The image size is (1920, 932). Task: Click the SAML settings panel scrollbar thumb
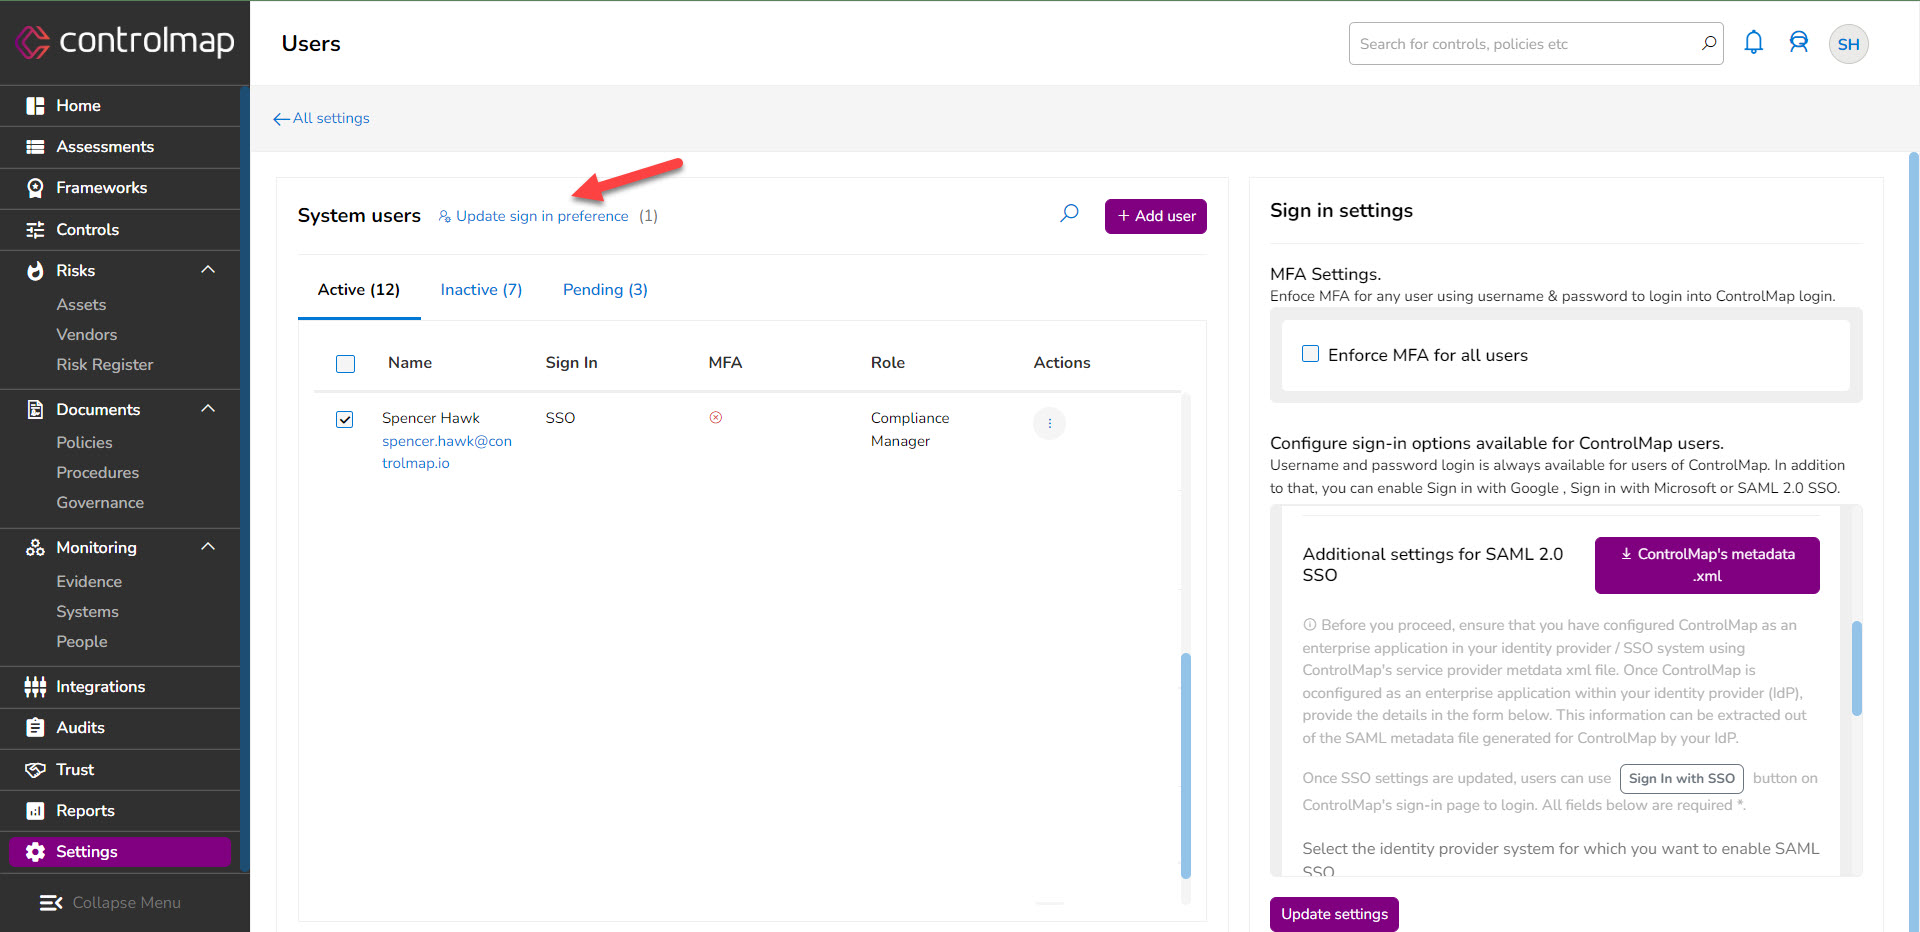click(1857, 669)
